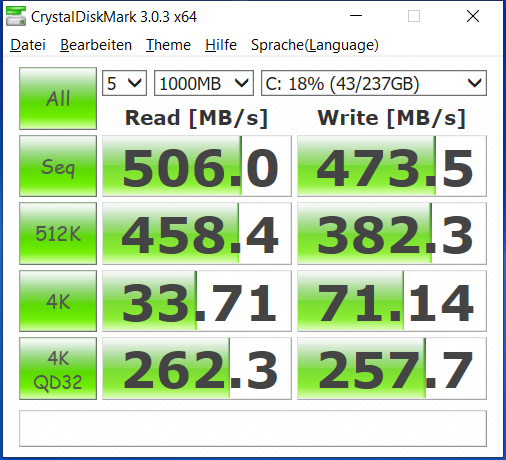Expand the drive selector showing C: 18%
The height and width of the screenshot is (460, 506).
[x=374, y=83]
